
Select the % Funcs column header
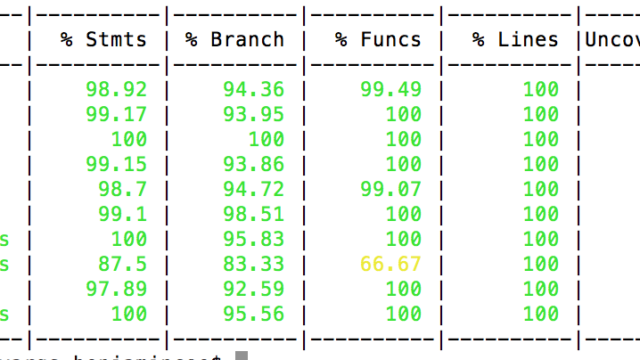click(x=378, y=40)
